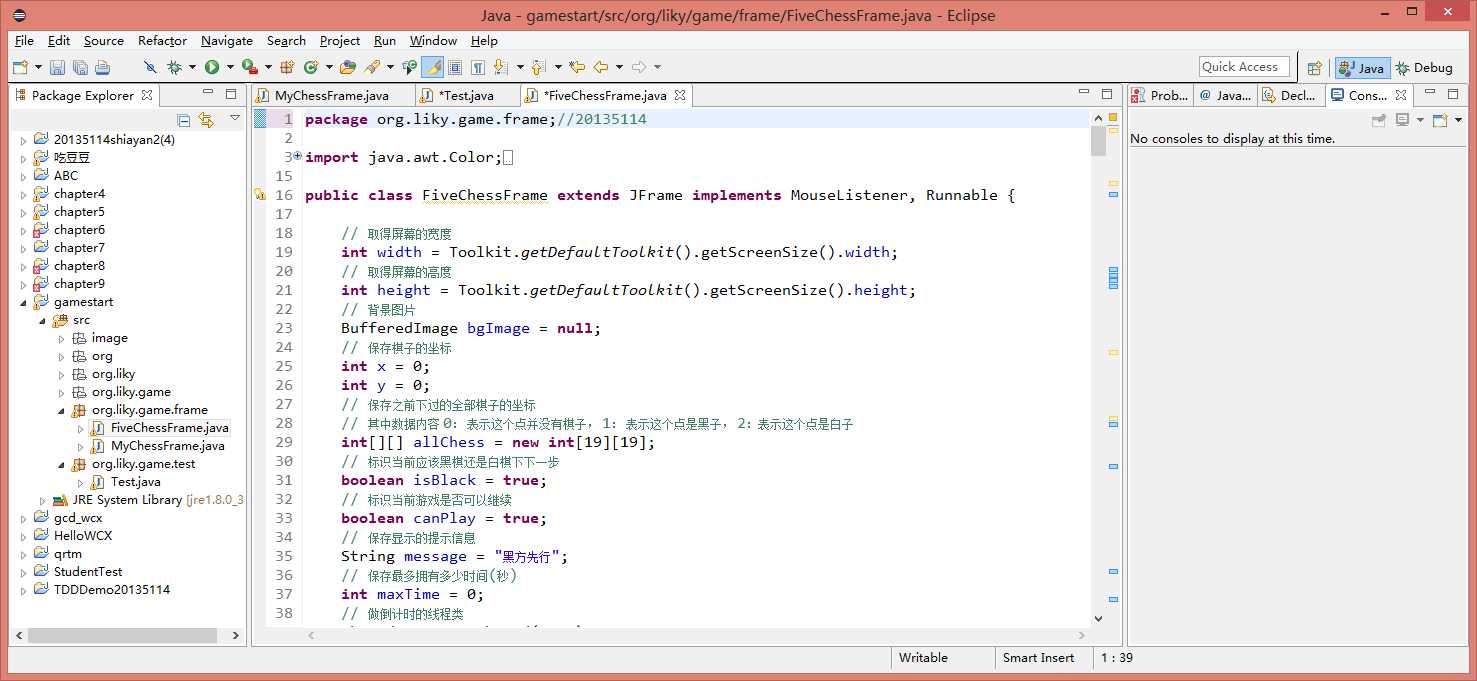Open the Navigate menu

coord(227,41)
